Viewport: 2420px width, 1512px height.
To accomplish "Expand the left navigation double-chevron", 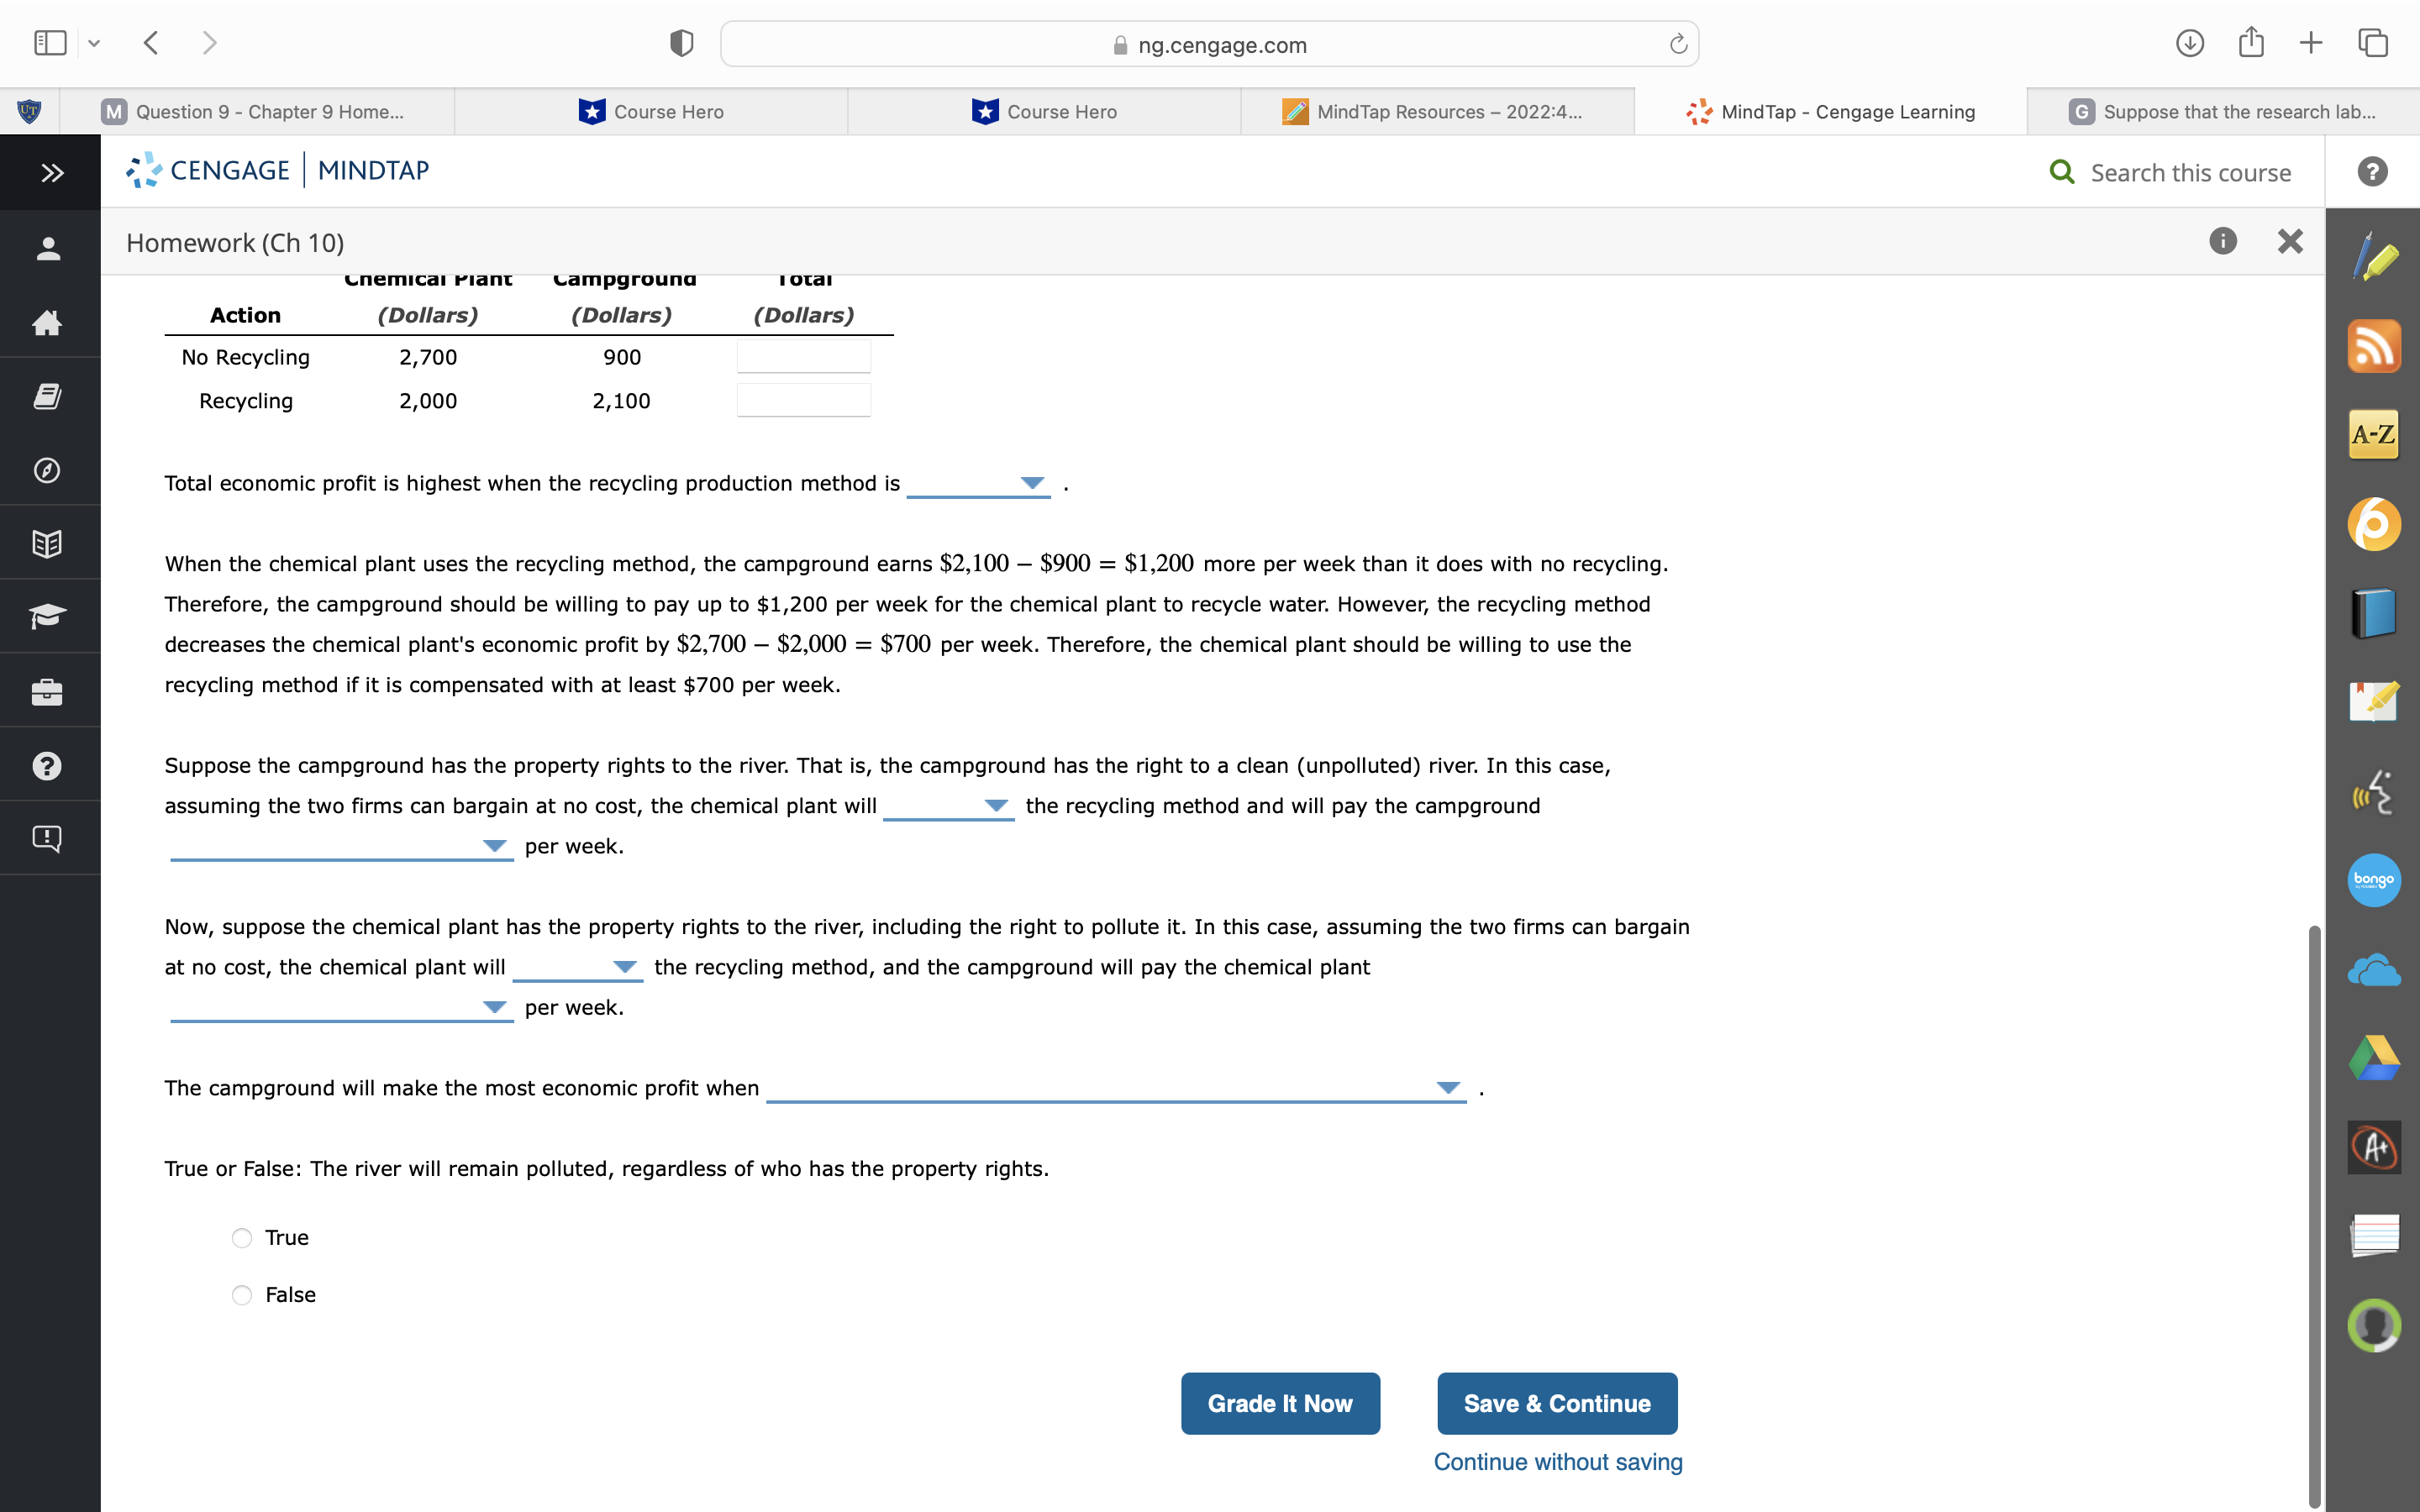I will (51, 173).
